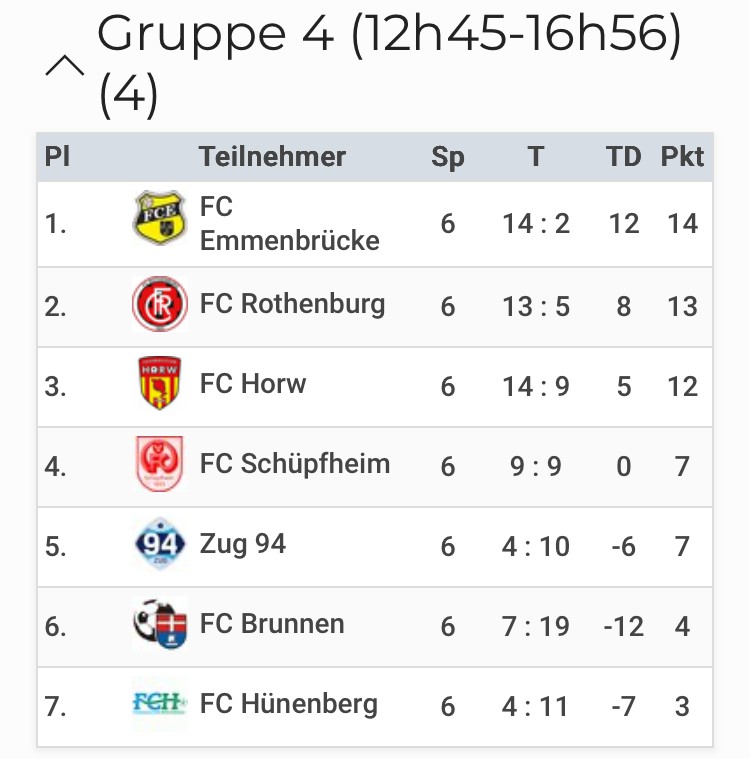750x759 pixels.
Task: Click the FC Hünenberg FCH logo
Action: pyautogui.click(x=160, y=704)
